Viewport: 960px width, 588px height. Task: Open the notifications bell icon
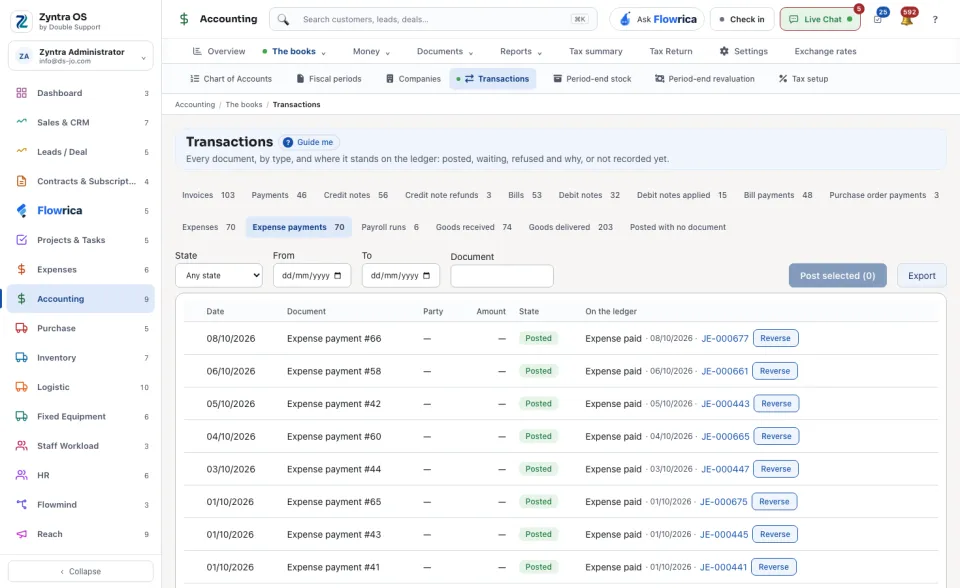[x=907, y=19]
